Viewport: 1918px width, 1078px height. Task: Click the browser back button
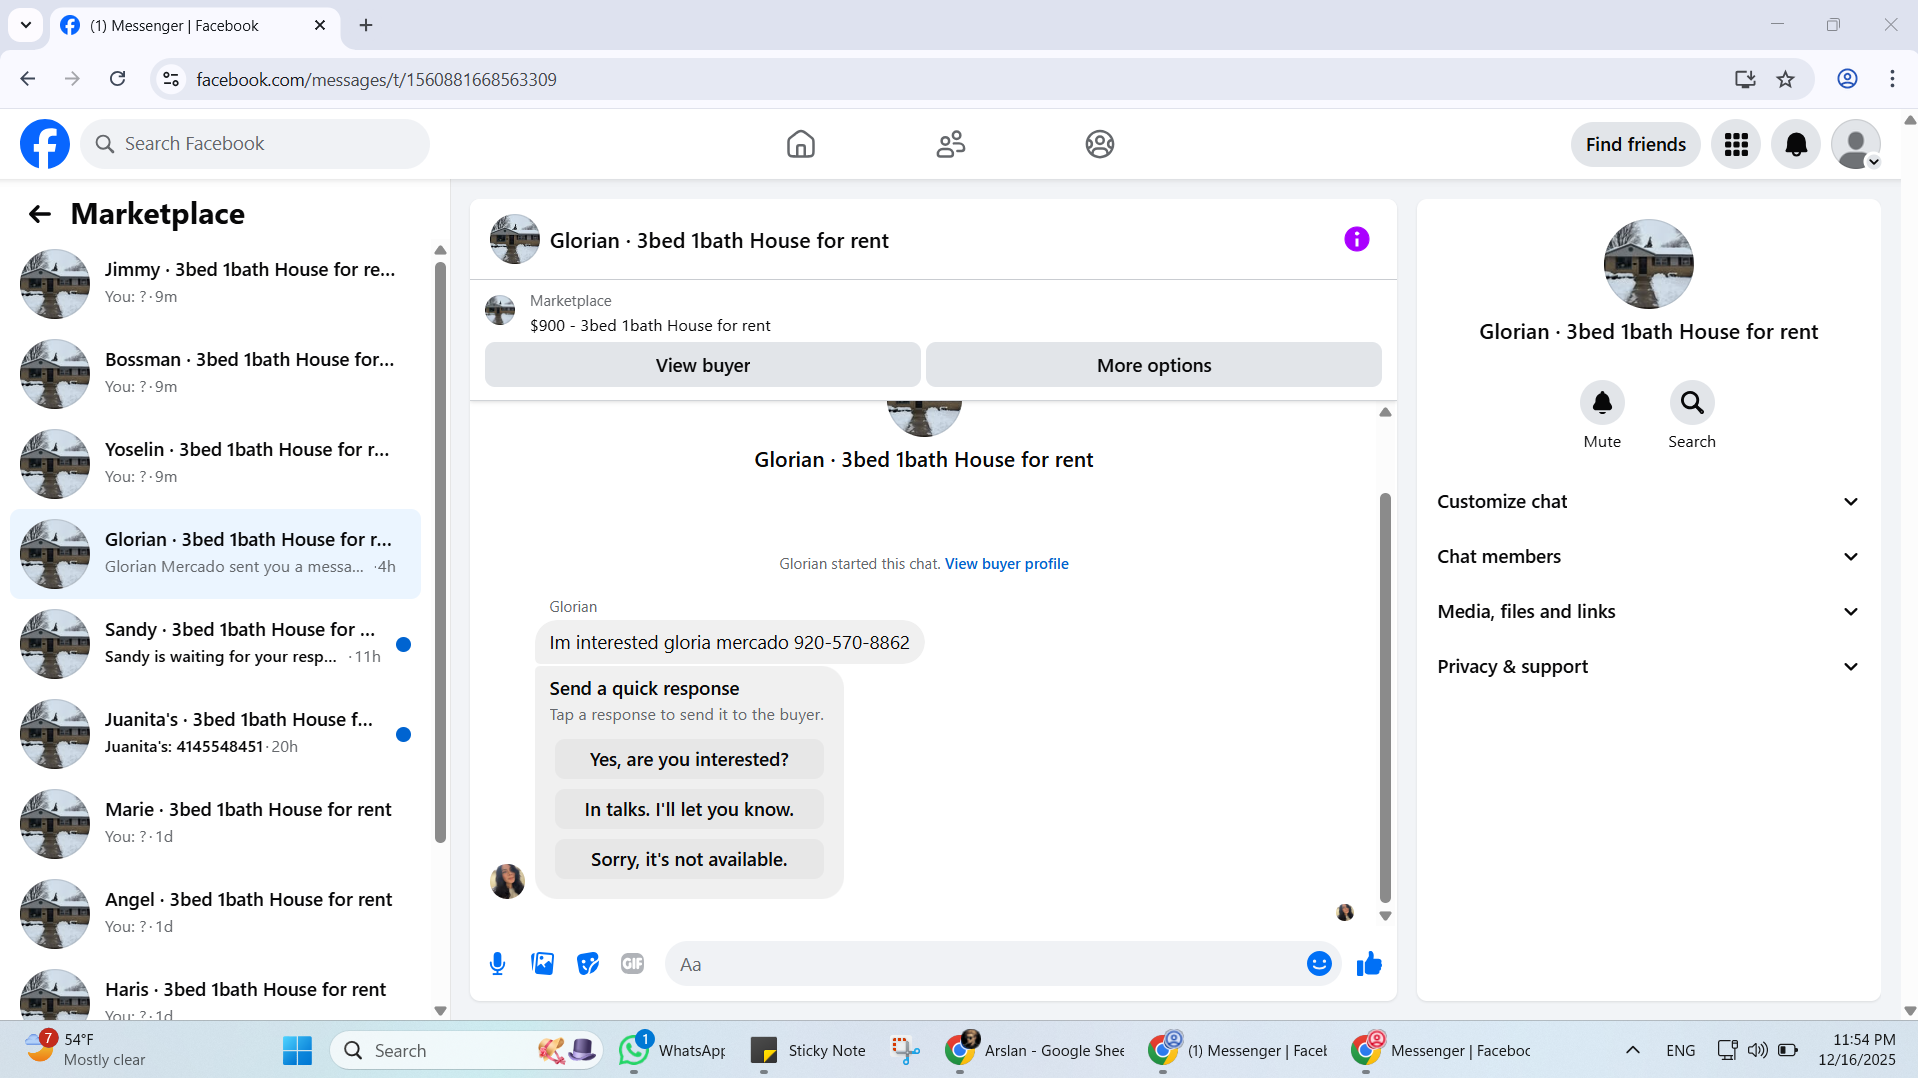[28, 79]
